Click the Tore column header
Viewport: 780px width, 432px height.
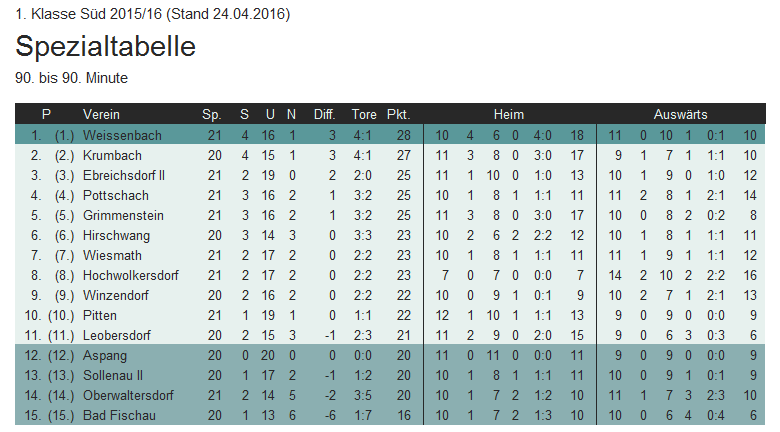tap(363, 114)
